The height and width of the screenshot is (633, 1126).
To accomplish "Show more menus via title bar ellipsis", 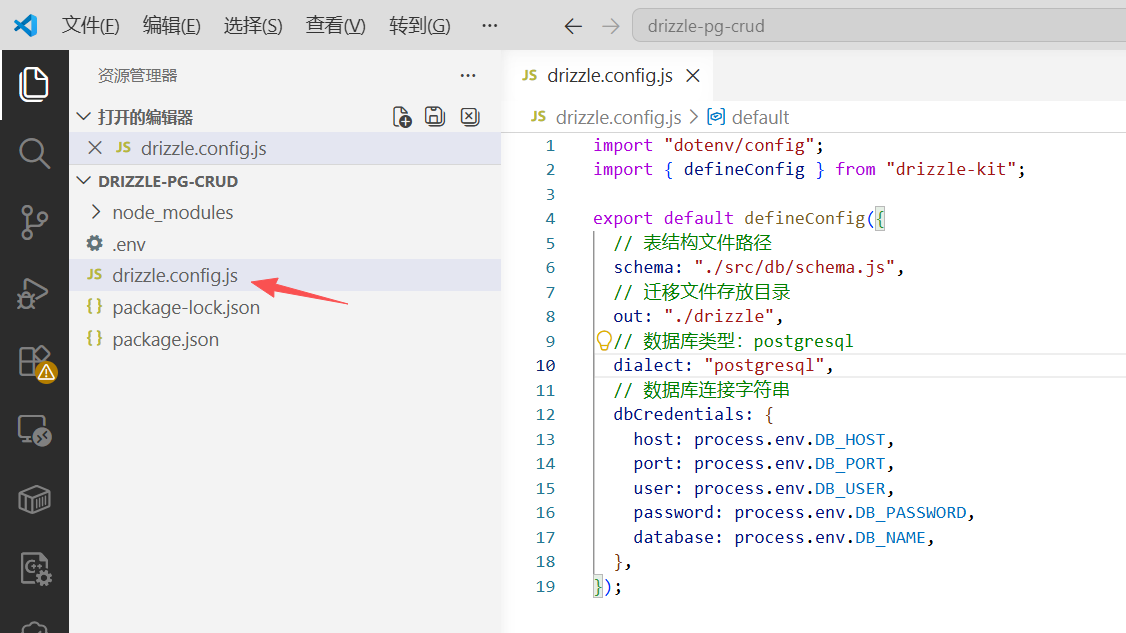I will coord(490,26).
